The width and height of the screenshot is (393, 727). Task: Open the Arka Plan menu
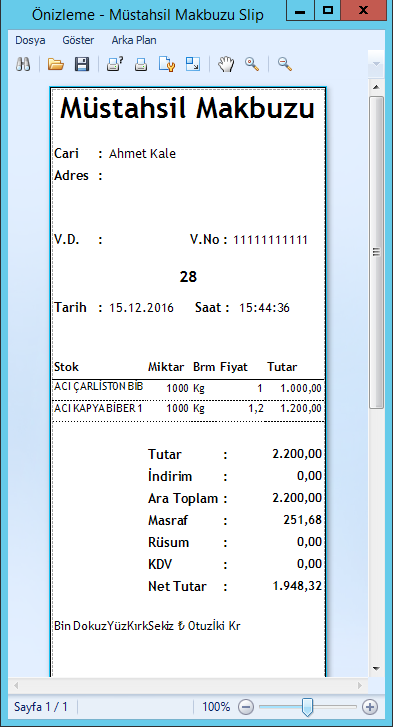pyautogui.click(x=134, y=40)
